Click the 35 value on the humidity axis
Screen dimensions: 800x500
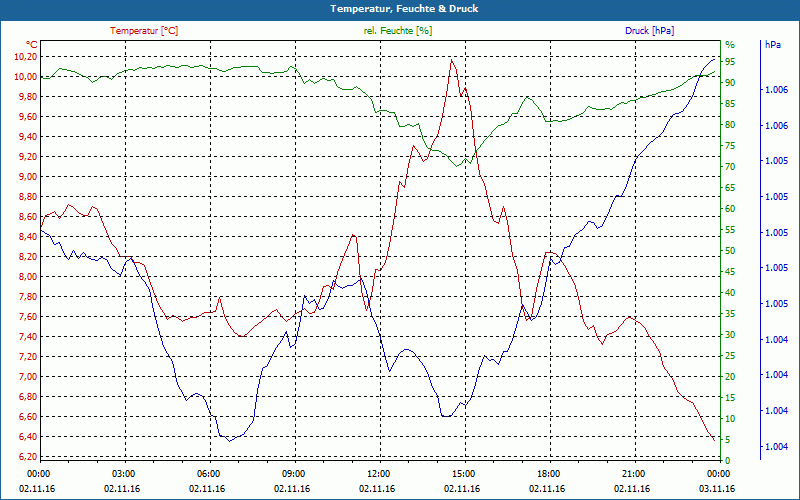[730, 314]
